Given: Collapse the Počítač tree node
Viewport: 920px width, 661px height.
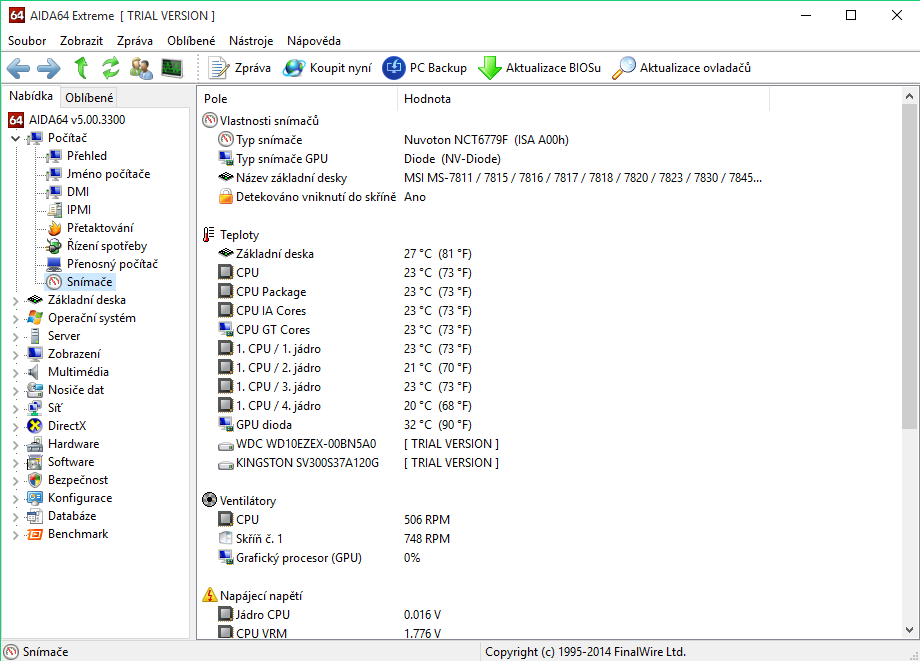Looking at the screenshot, I should pyautogui.click(x=15, y=138).
